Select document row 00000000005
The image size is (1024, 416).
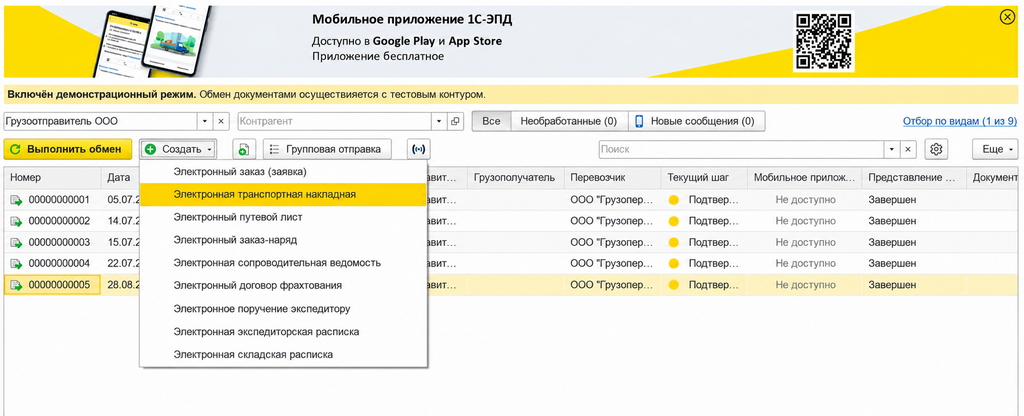click(511, 285)
